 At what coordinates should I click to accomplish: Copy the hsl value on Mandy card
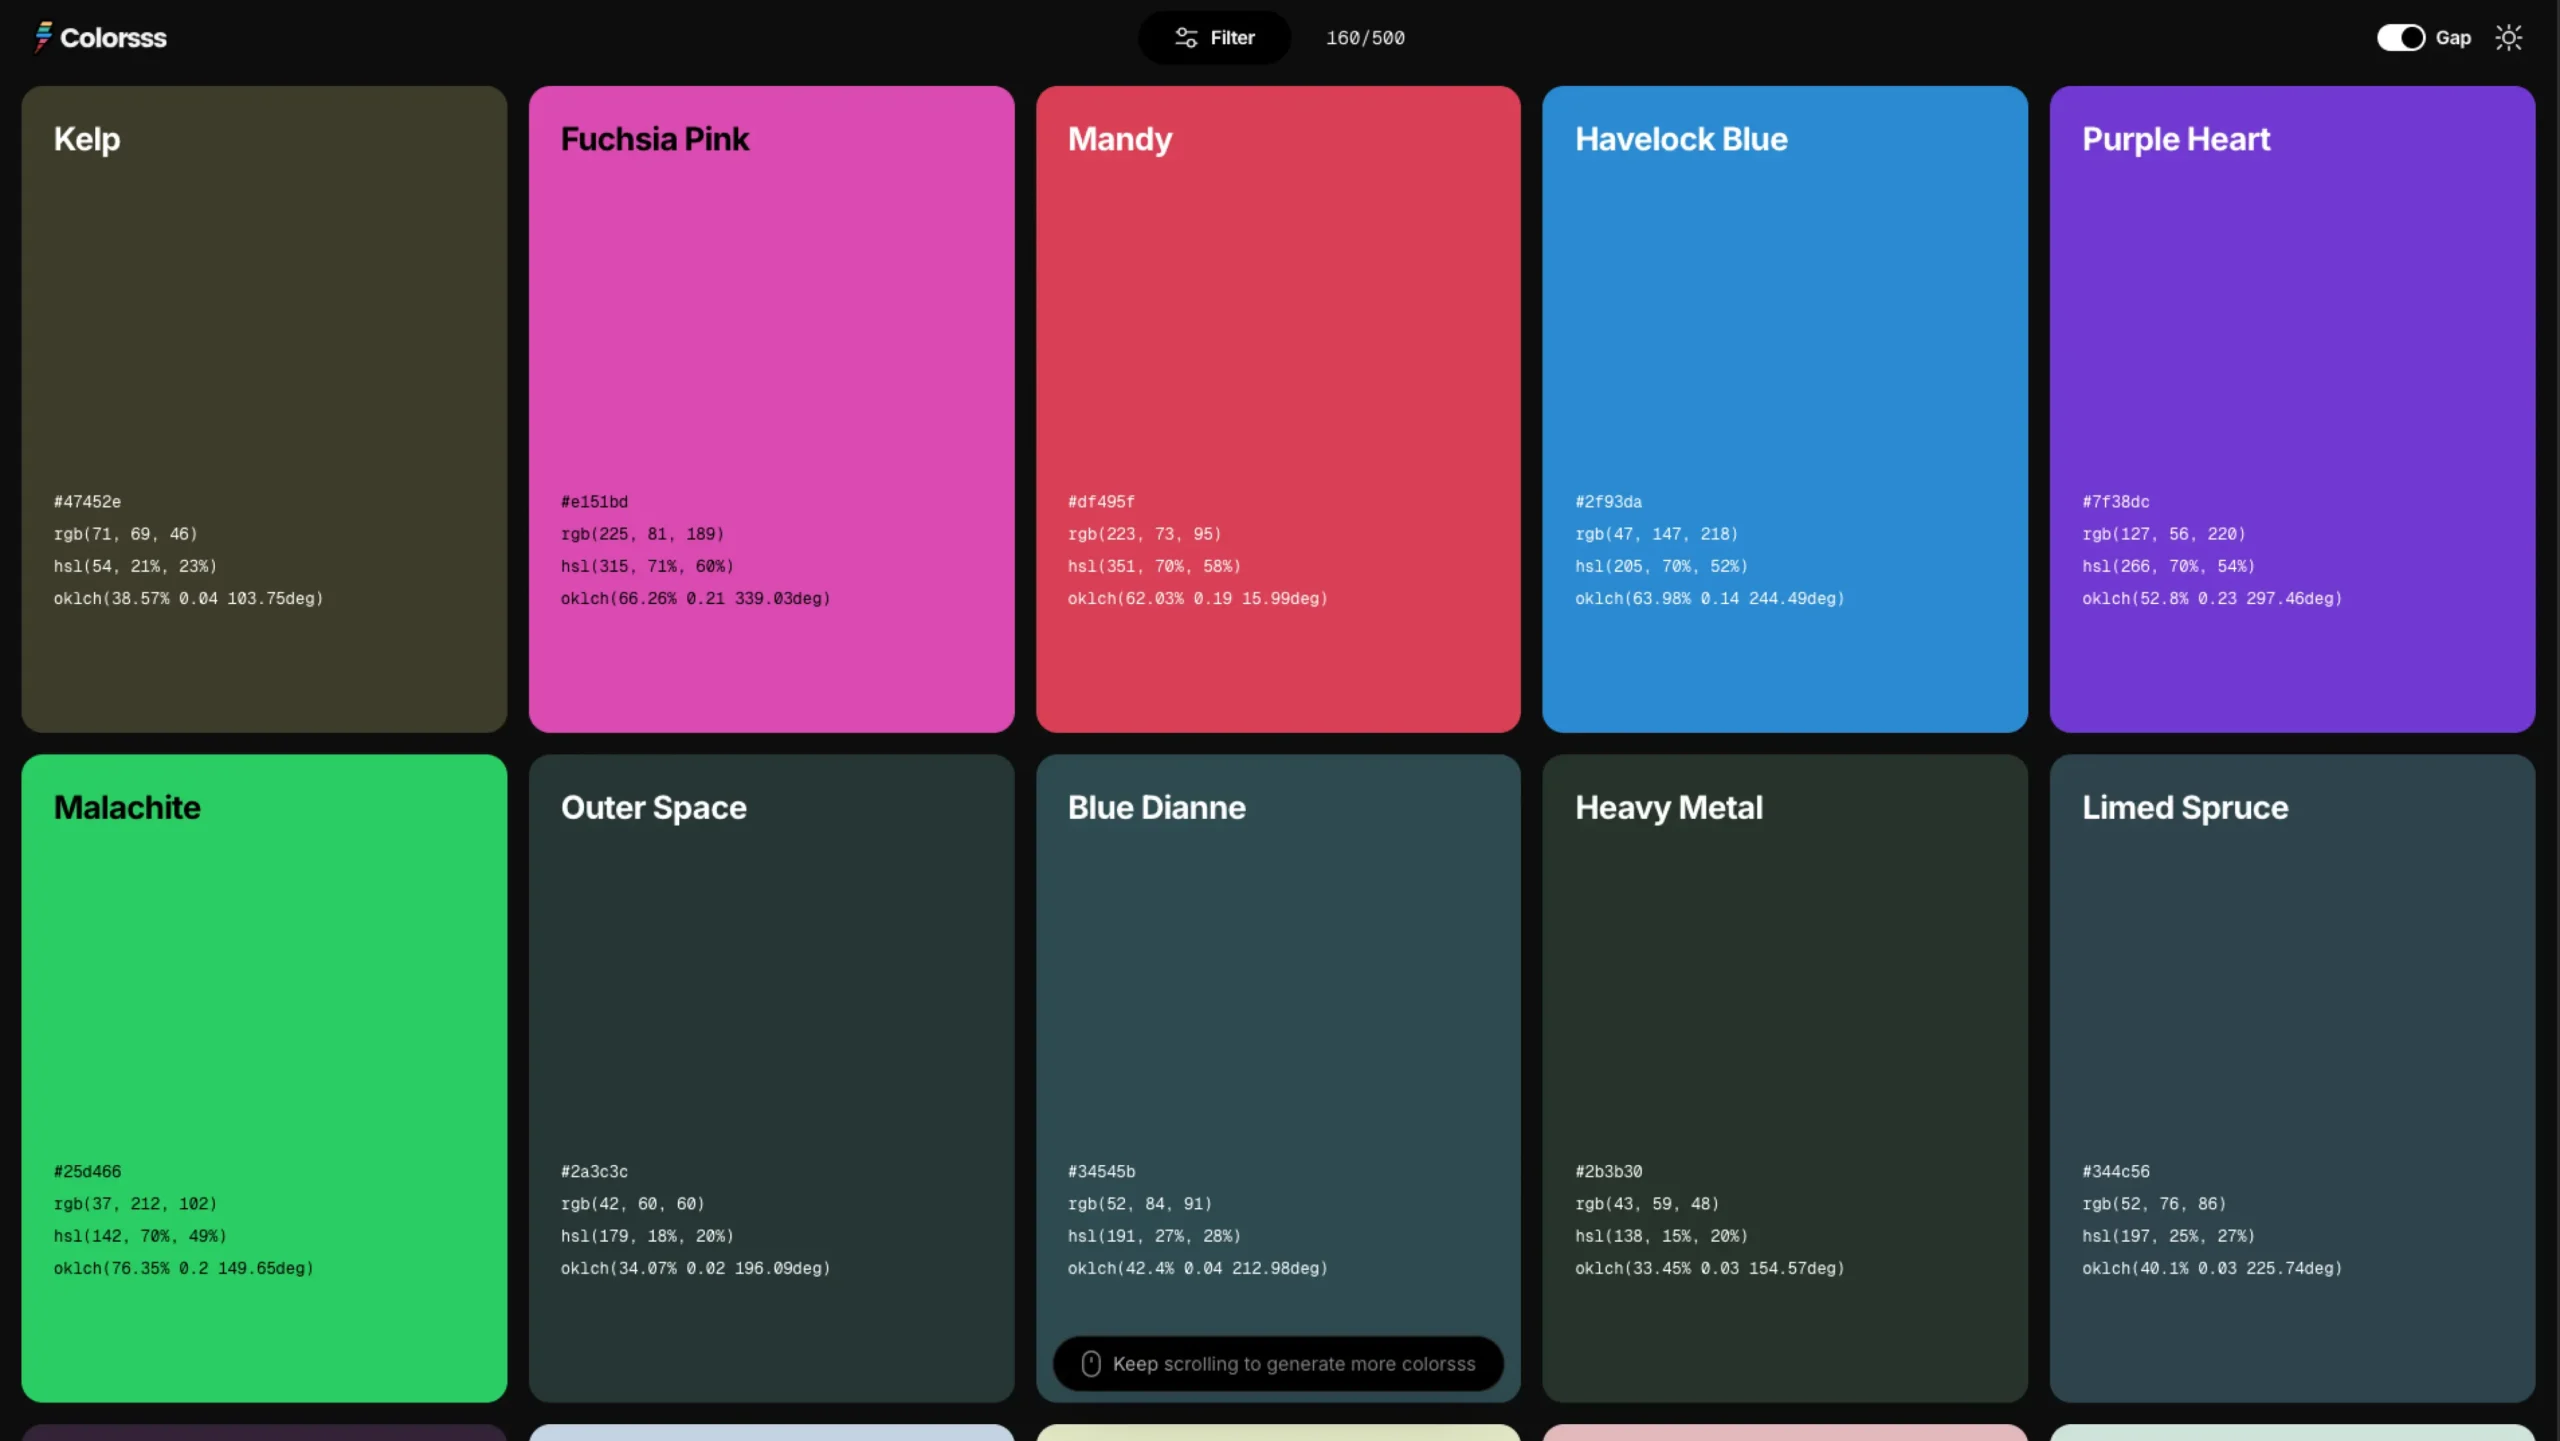click(x=1153, y=566)
